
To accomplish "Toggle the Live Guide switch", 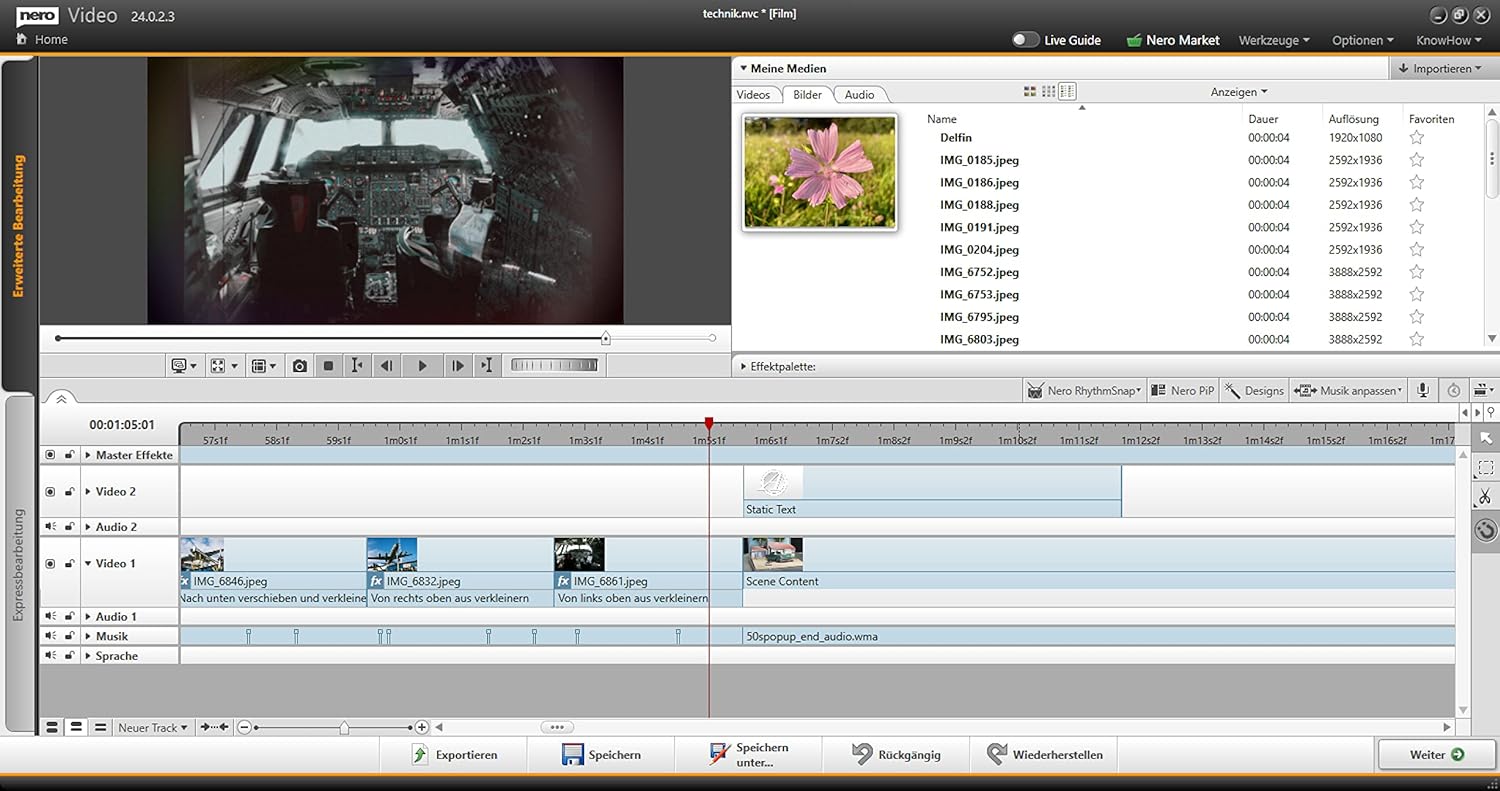I will tap(1025, 40).
